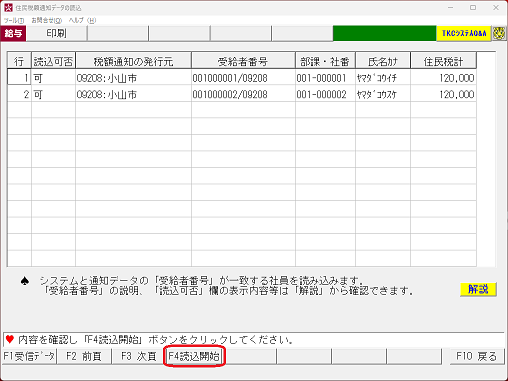Select row number 1 cell
This screenshot has width=508, height=381.
tap(19, 78)
